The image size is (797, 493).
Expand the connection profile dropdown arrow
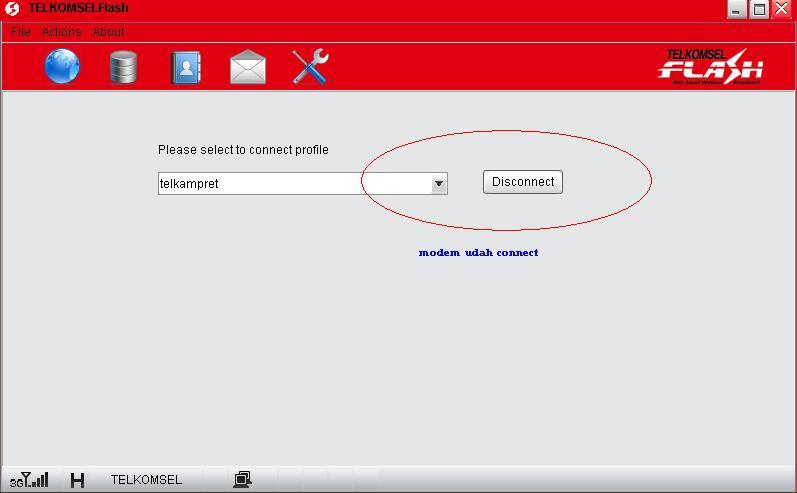tap(439, 183)
